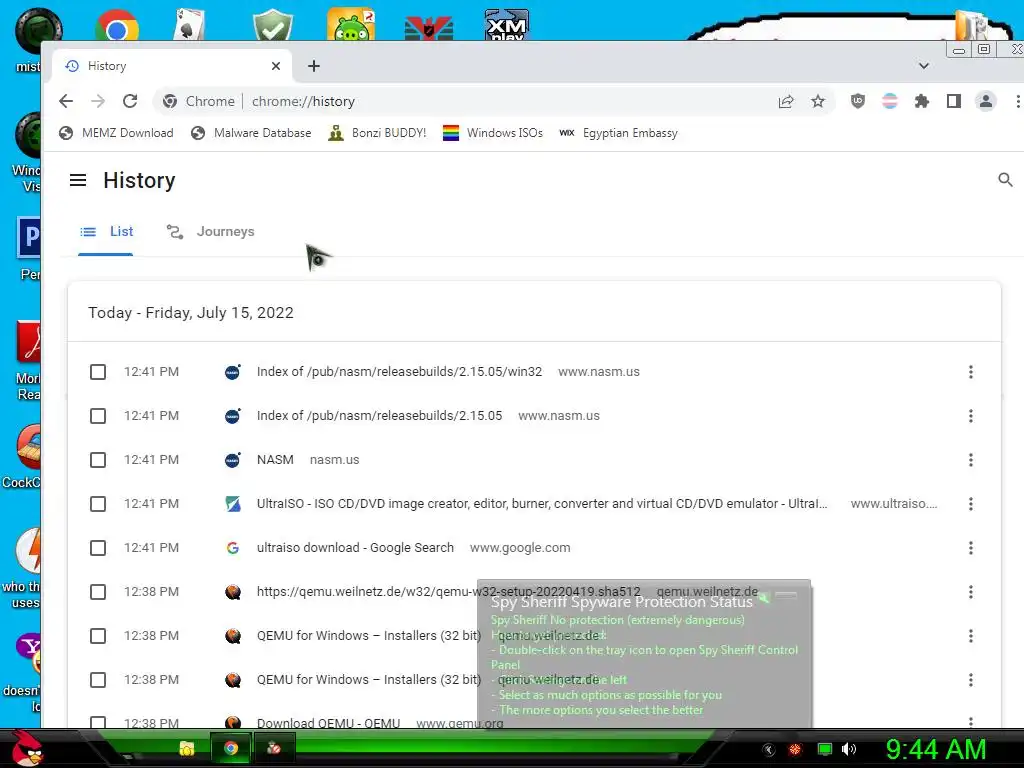
Task: Open the Index of /pub/nasm/releasebuilds/2.15.05/win32 link
Action: pos(399,372)
